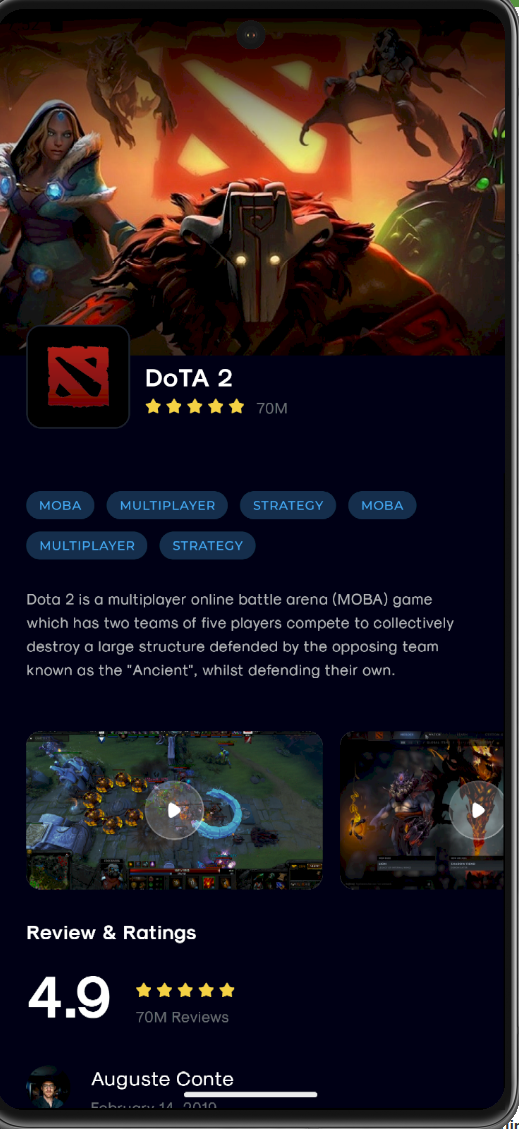Tap the home indicator bar at bottom
The image size is (519, 1129).
tap(251, 1094)
